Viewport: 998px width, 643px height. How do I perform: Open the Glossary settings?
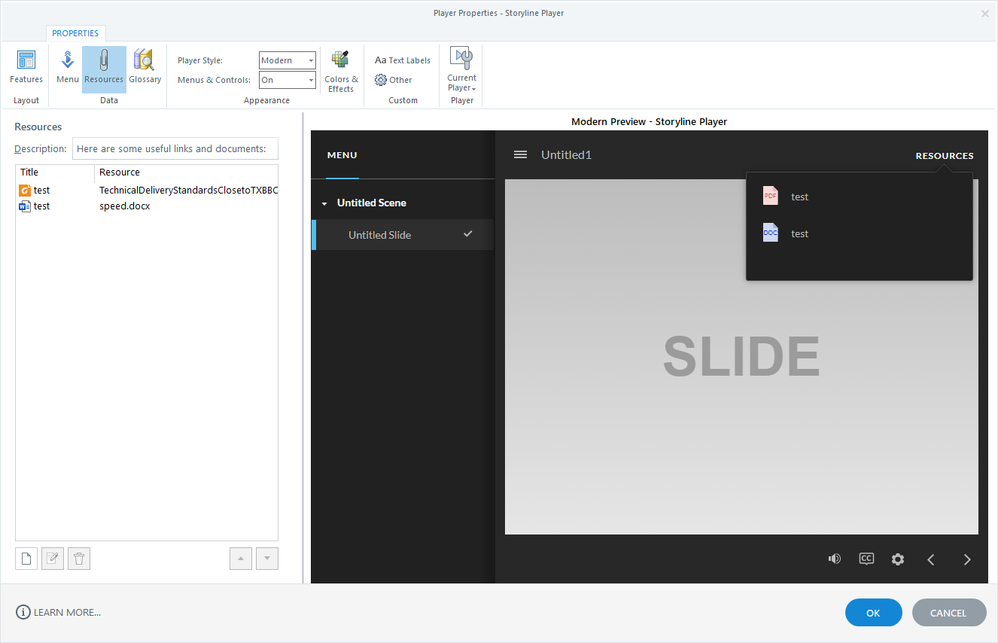click(x=144, y=67)
